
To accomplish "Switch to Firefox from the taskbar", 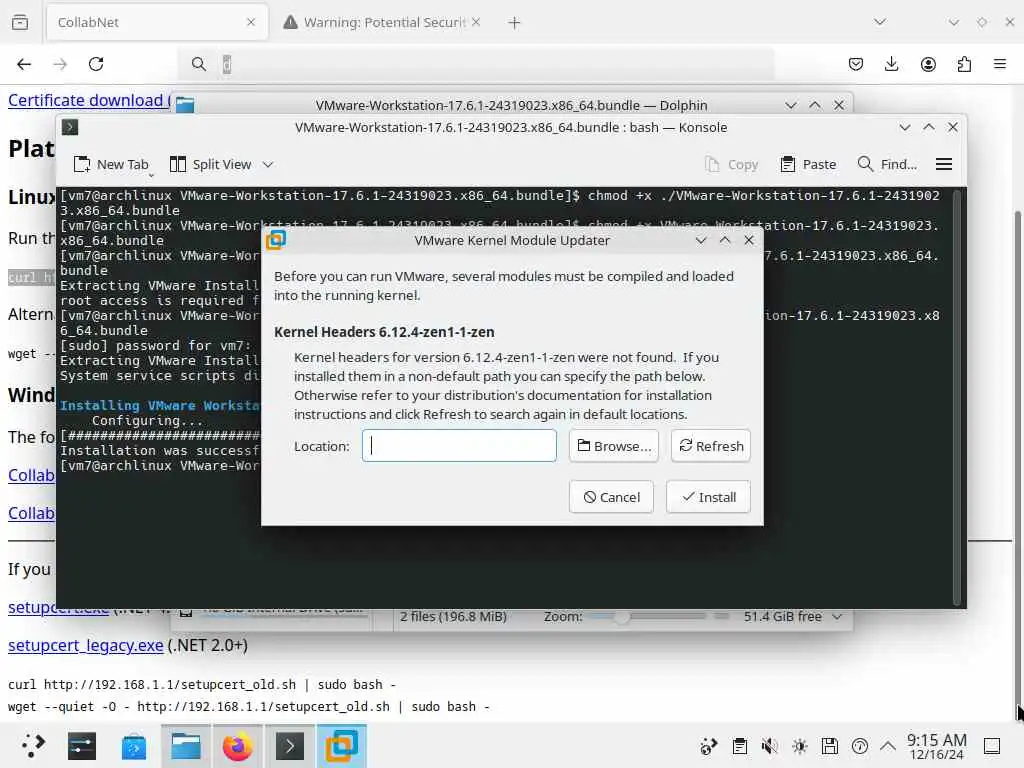I will tap(237, 746).
